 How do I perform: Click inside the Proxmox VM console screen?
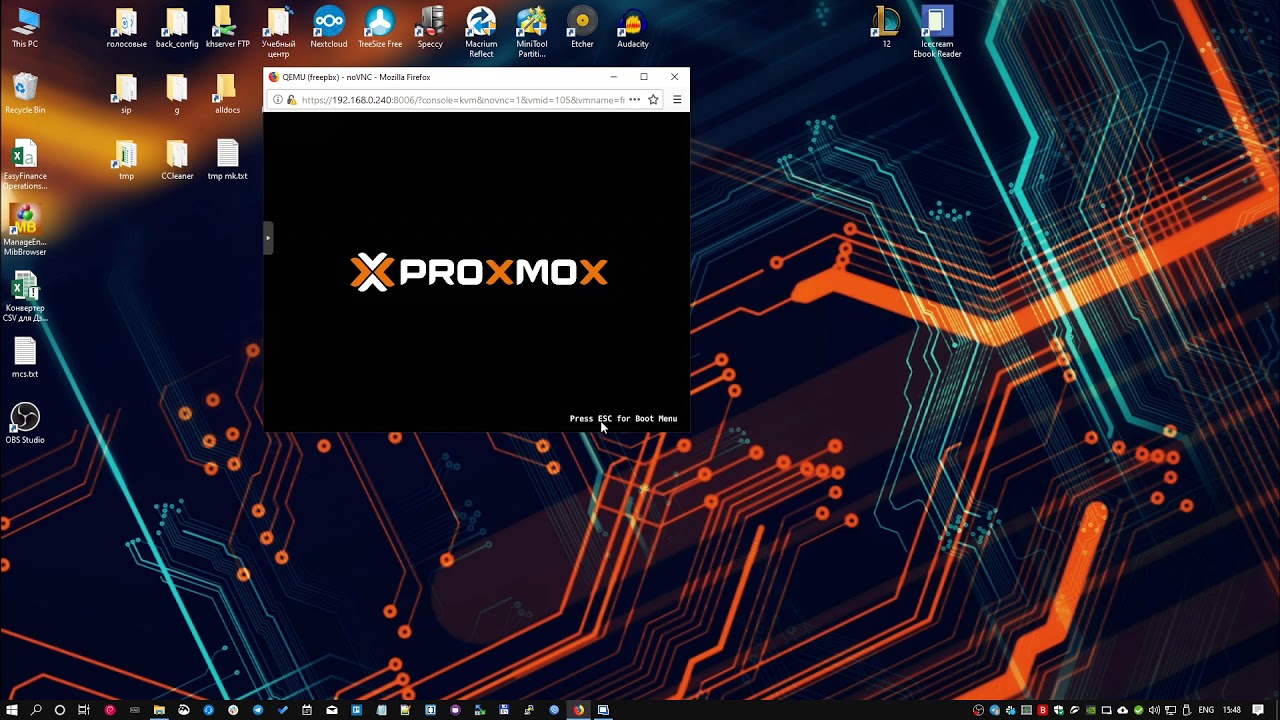tap(477, 272)
